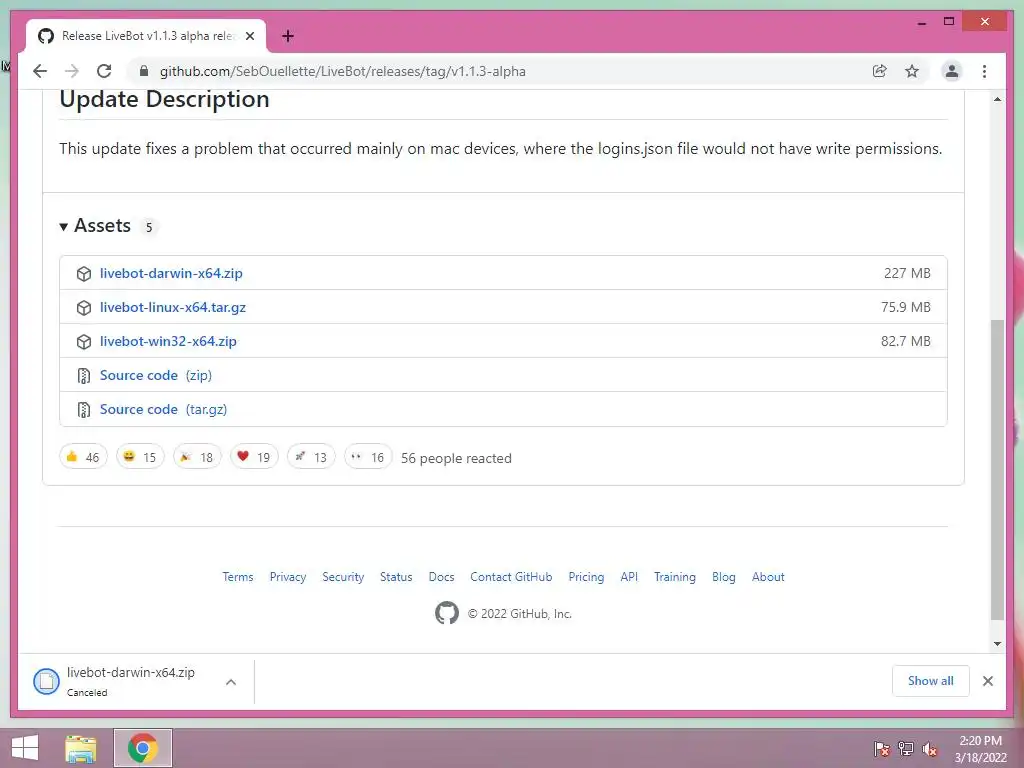Click package icon beside livebot-win32-x64.zip
Viewport: 1024px width, 768px height.
(x=84, y=342)
